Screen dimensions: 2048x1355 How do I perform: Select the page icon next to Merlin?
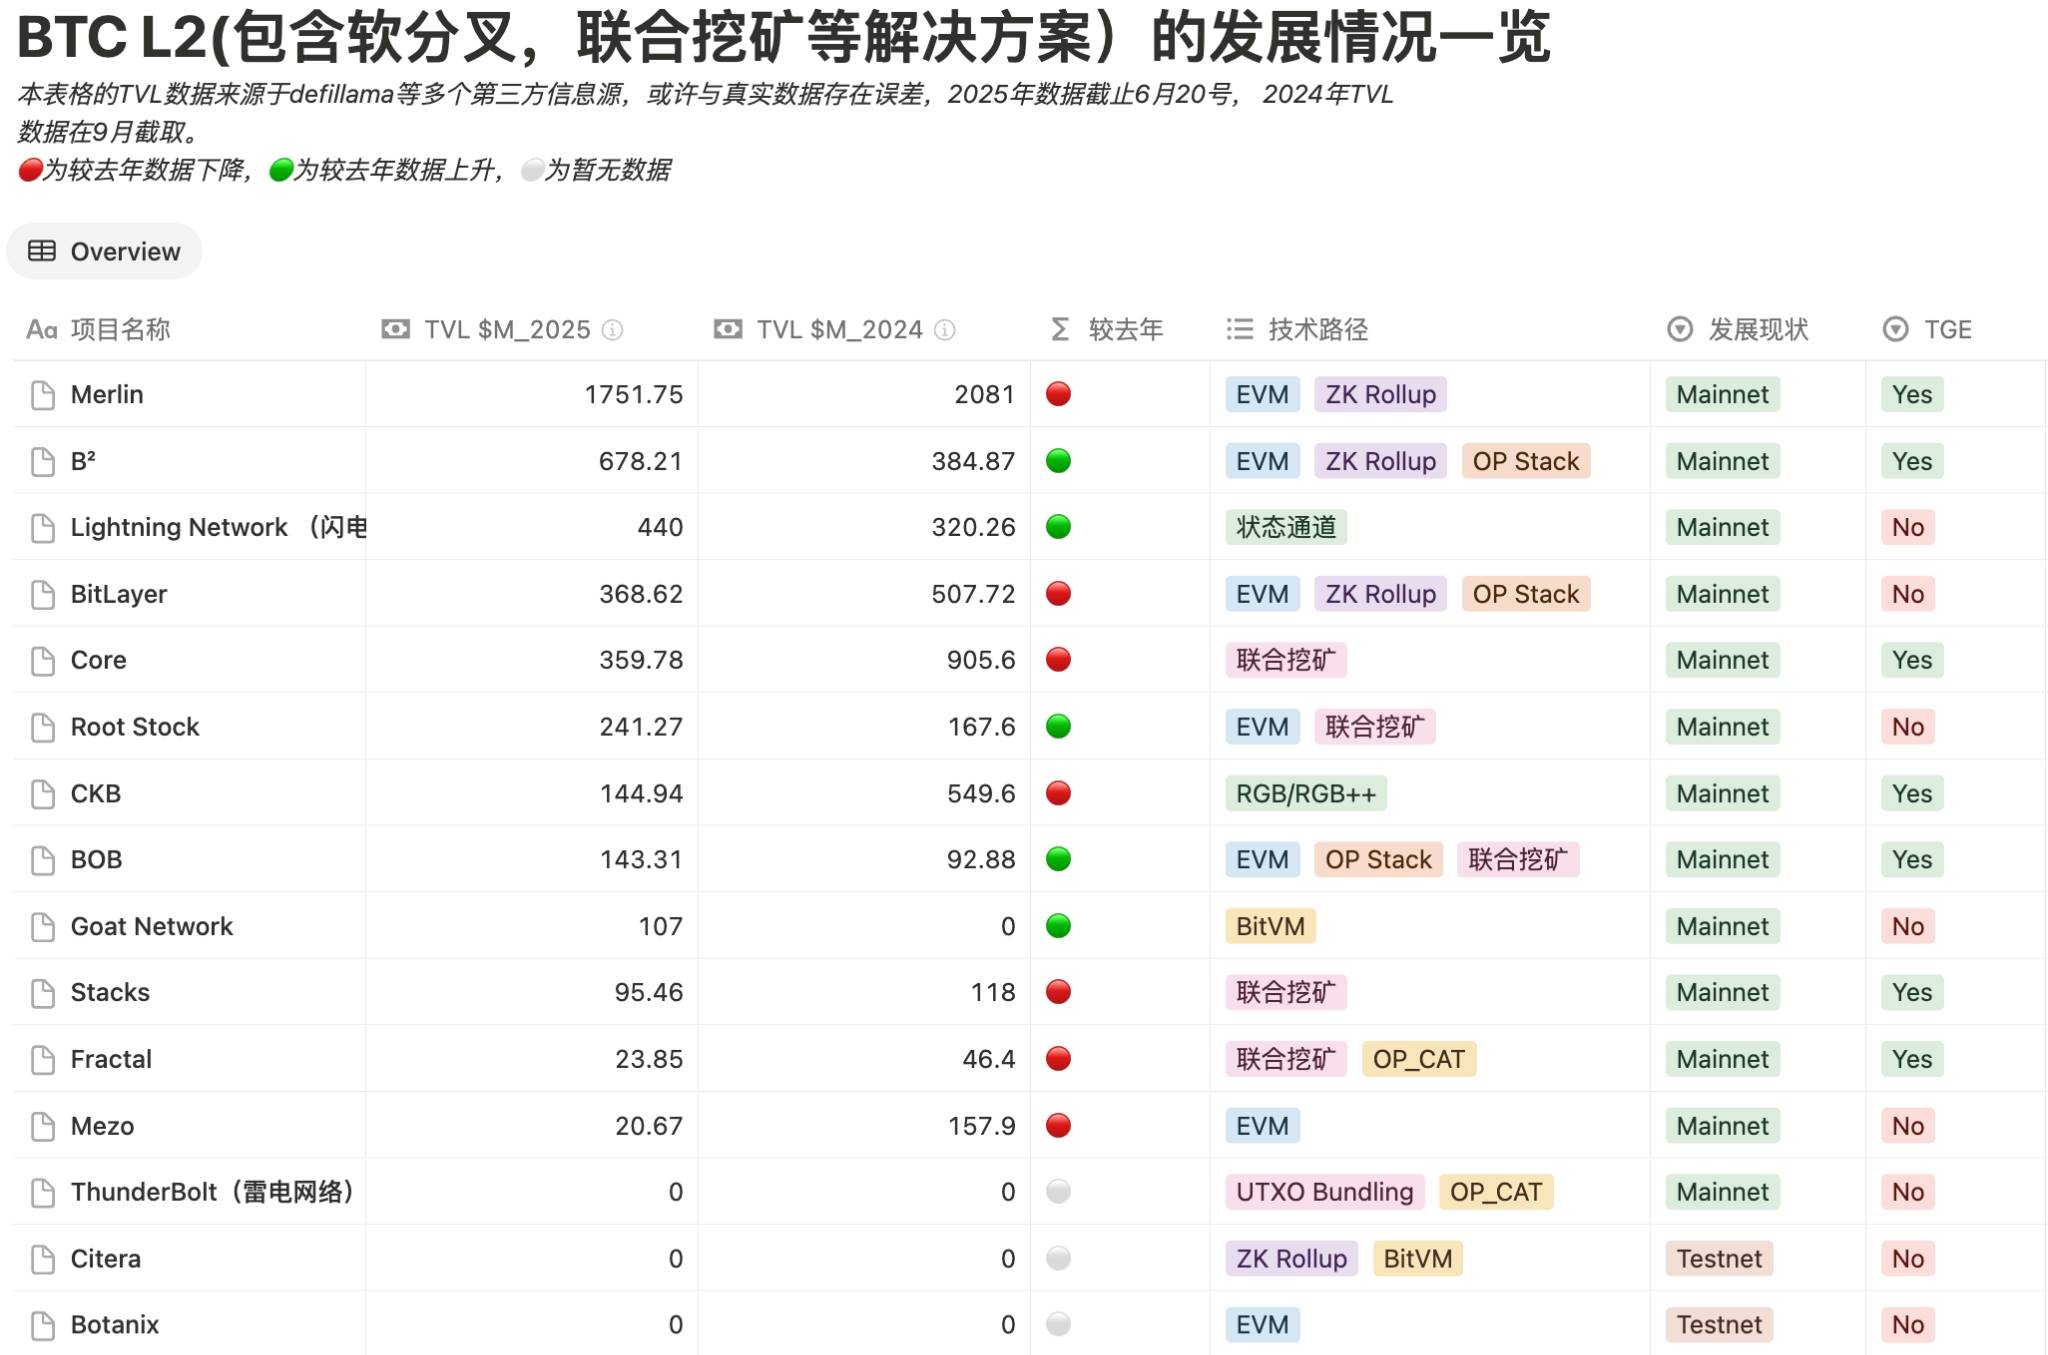(x=41, y=394)
